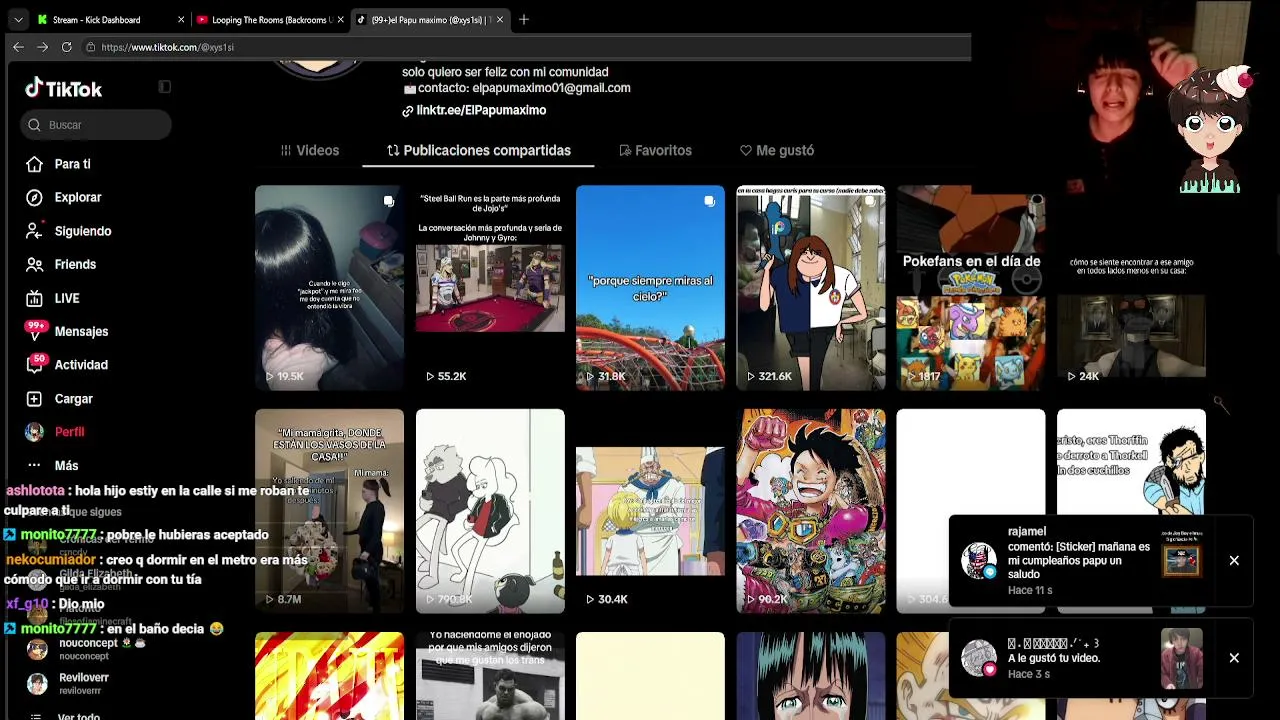The height and width of the screenshot is (720, 1280).
Task: Open the cartoon girl video with 321.6K views
Action: point(811,288)
